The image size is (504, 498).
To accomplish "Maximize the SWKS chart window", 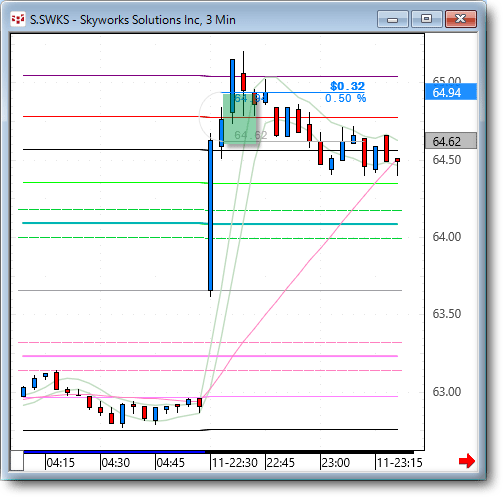I will [426, 19].
